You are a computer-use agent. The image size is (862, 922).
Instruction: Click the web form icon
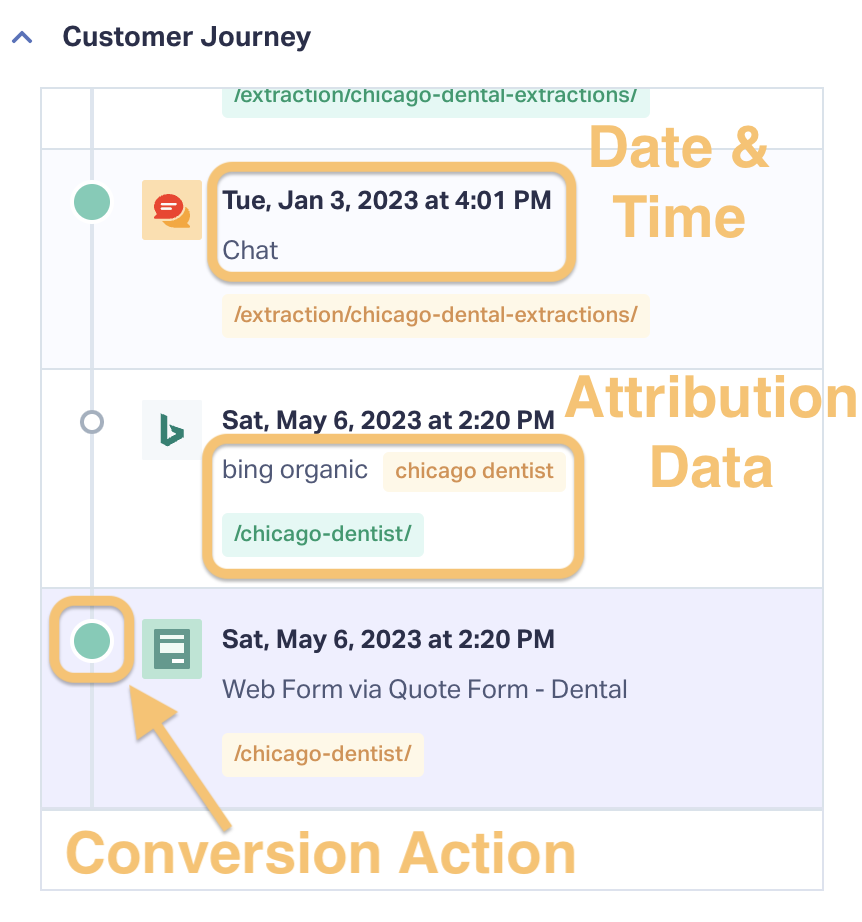coord(172,649)
